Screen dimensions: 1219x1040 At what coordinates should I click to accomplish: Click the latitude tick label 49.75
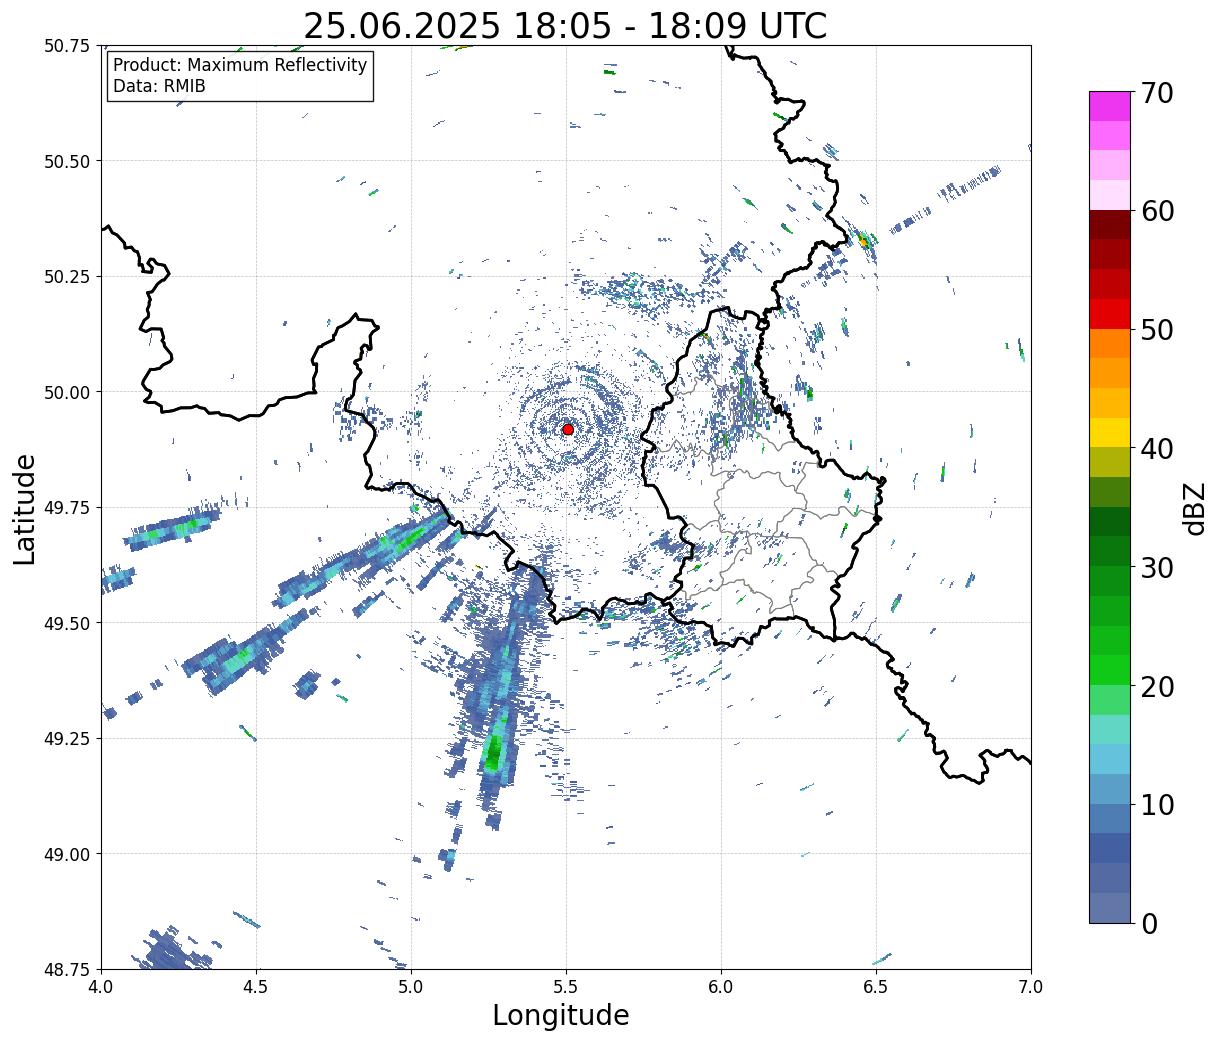tap(67, 507)
